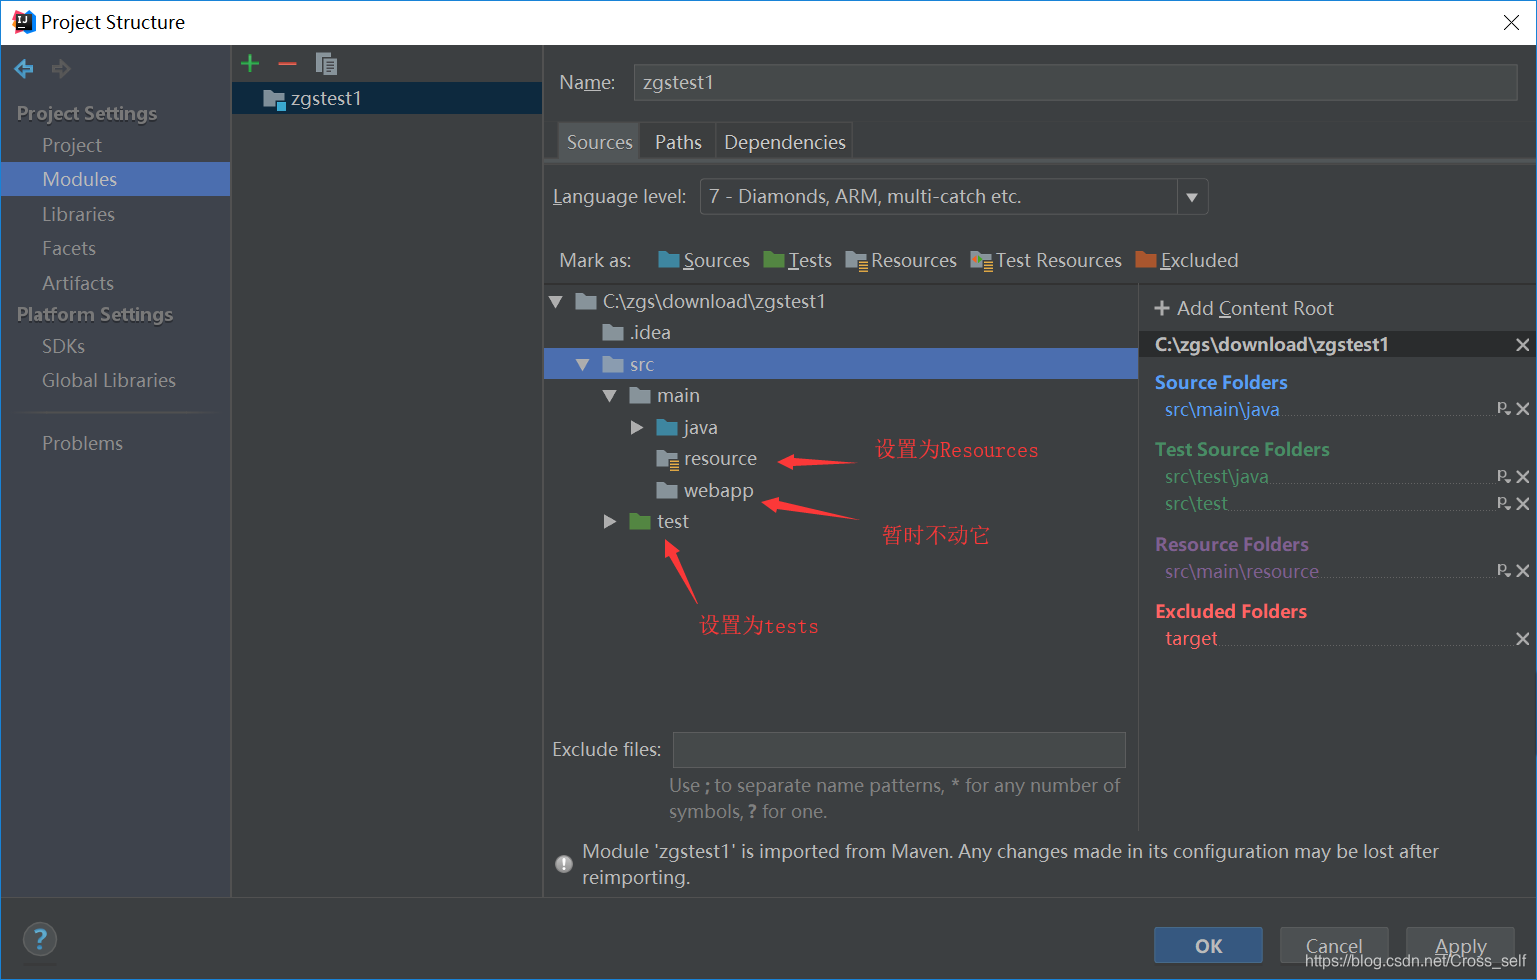The image size is (1537, 980).
Task: Remove content root C:\zgs\download\zgstest1
Action: click(1522, 344)
